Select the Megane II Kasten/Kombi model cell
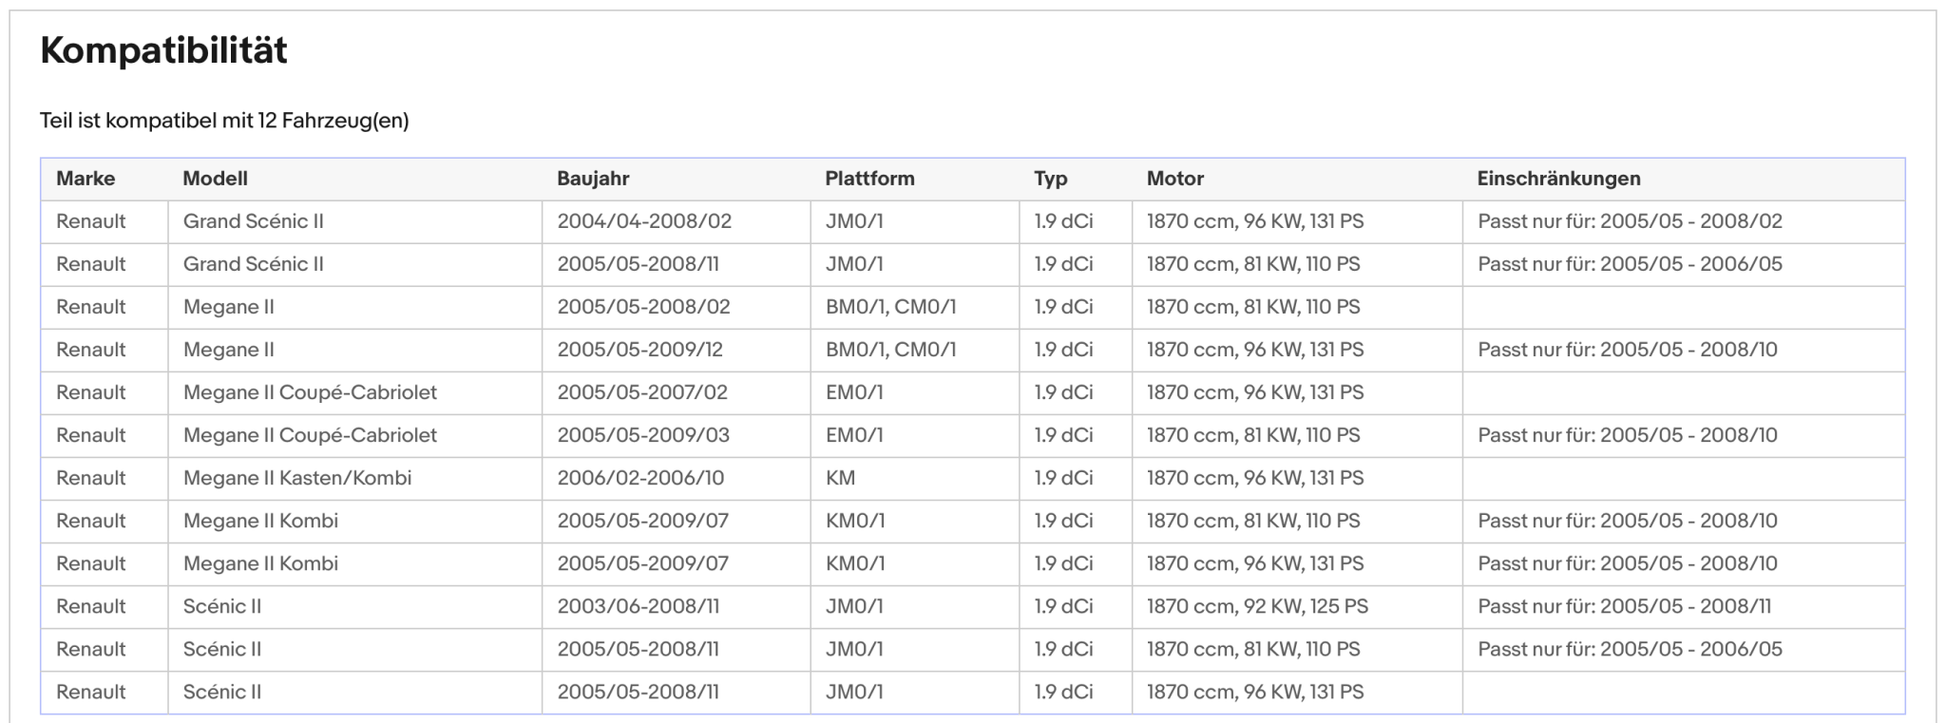The height and width of the screenshot is (723, 1946). click(297, 478)
